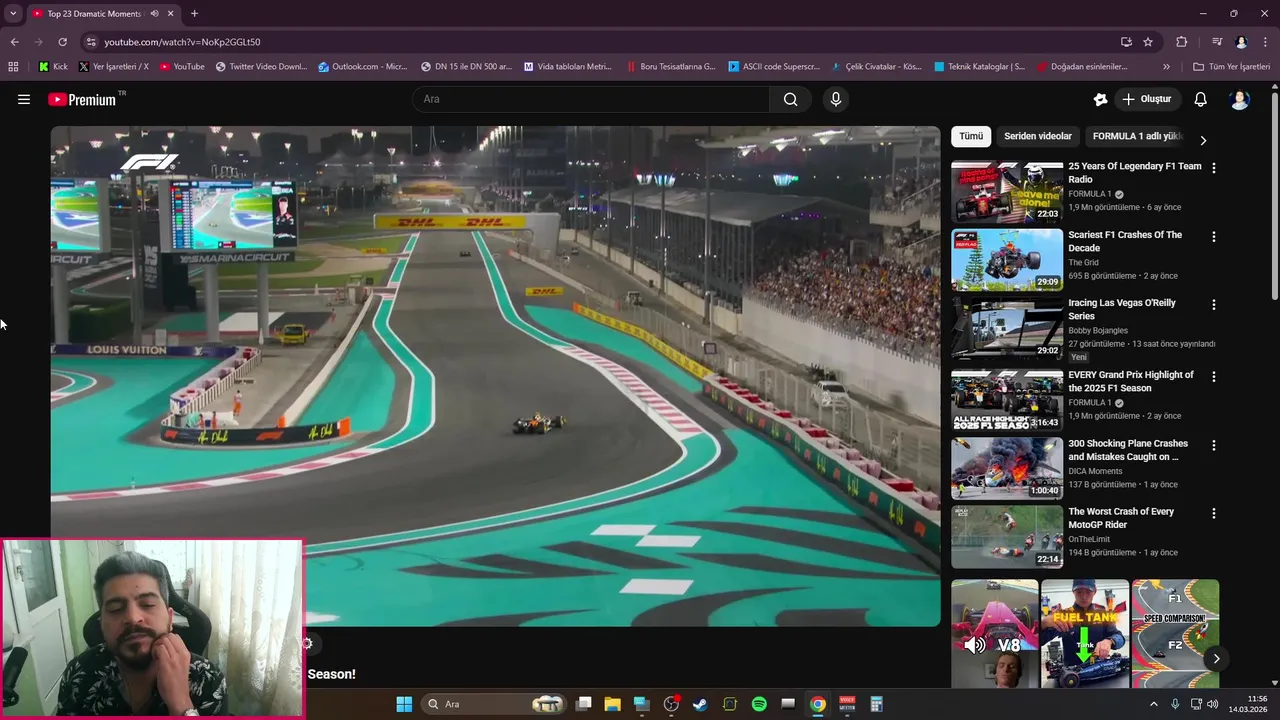Click the search magnifier button
Screen dimensions: 1280x720
[791, 99]
